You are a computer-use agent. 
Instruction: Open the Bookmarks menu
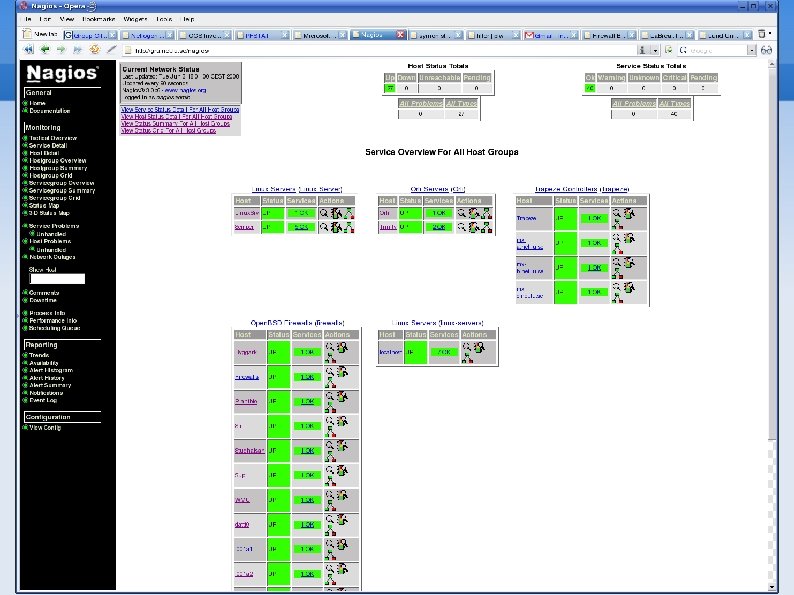99,19
